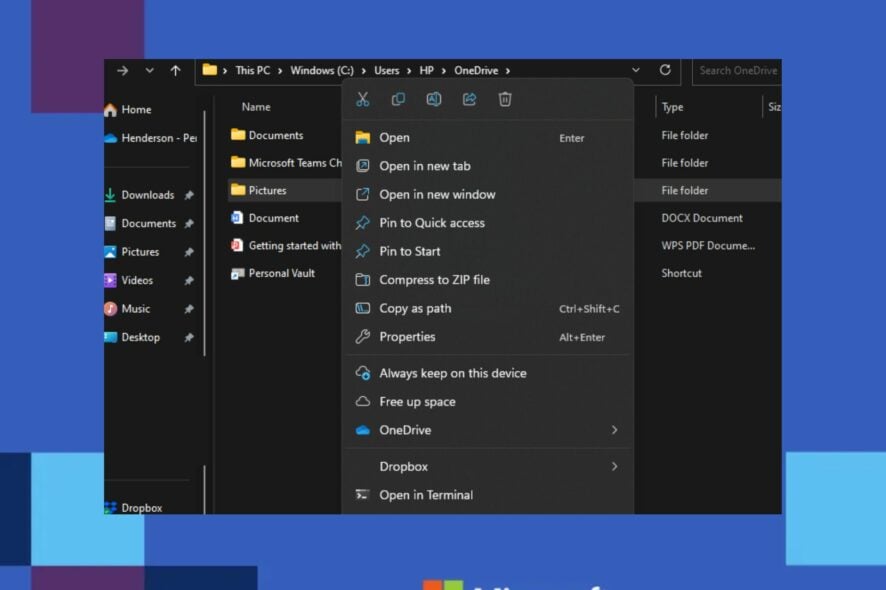Screen dimensions: 886x590
Task: Choose Compress to ZIP file
Action: [x=434, y=280]
